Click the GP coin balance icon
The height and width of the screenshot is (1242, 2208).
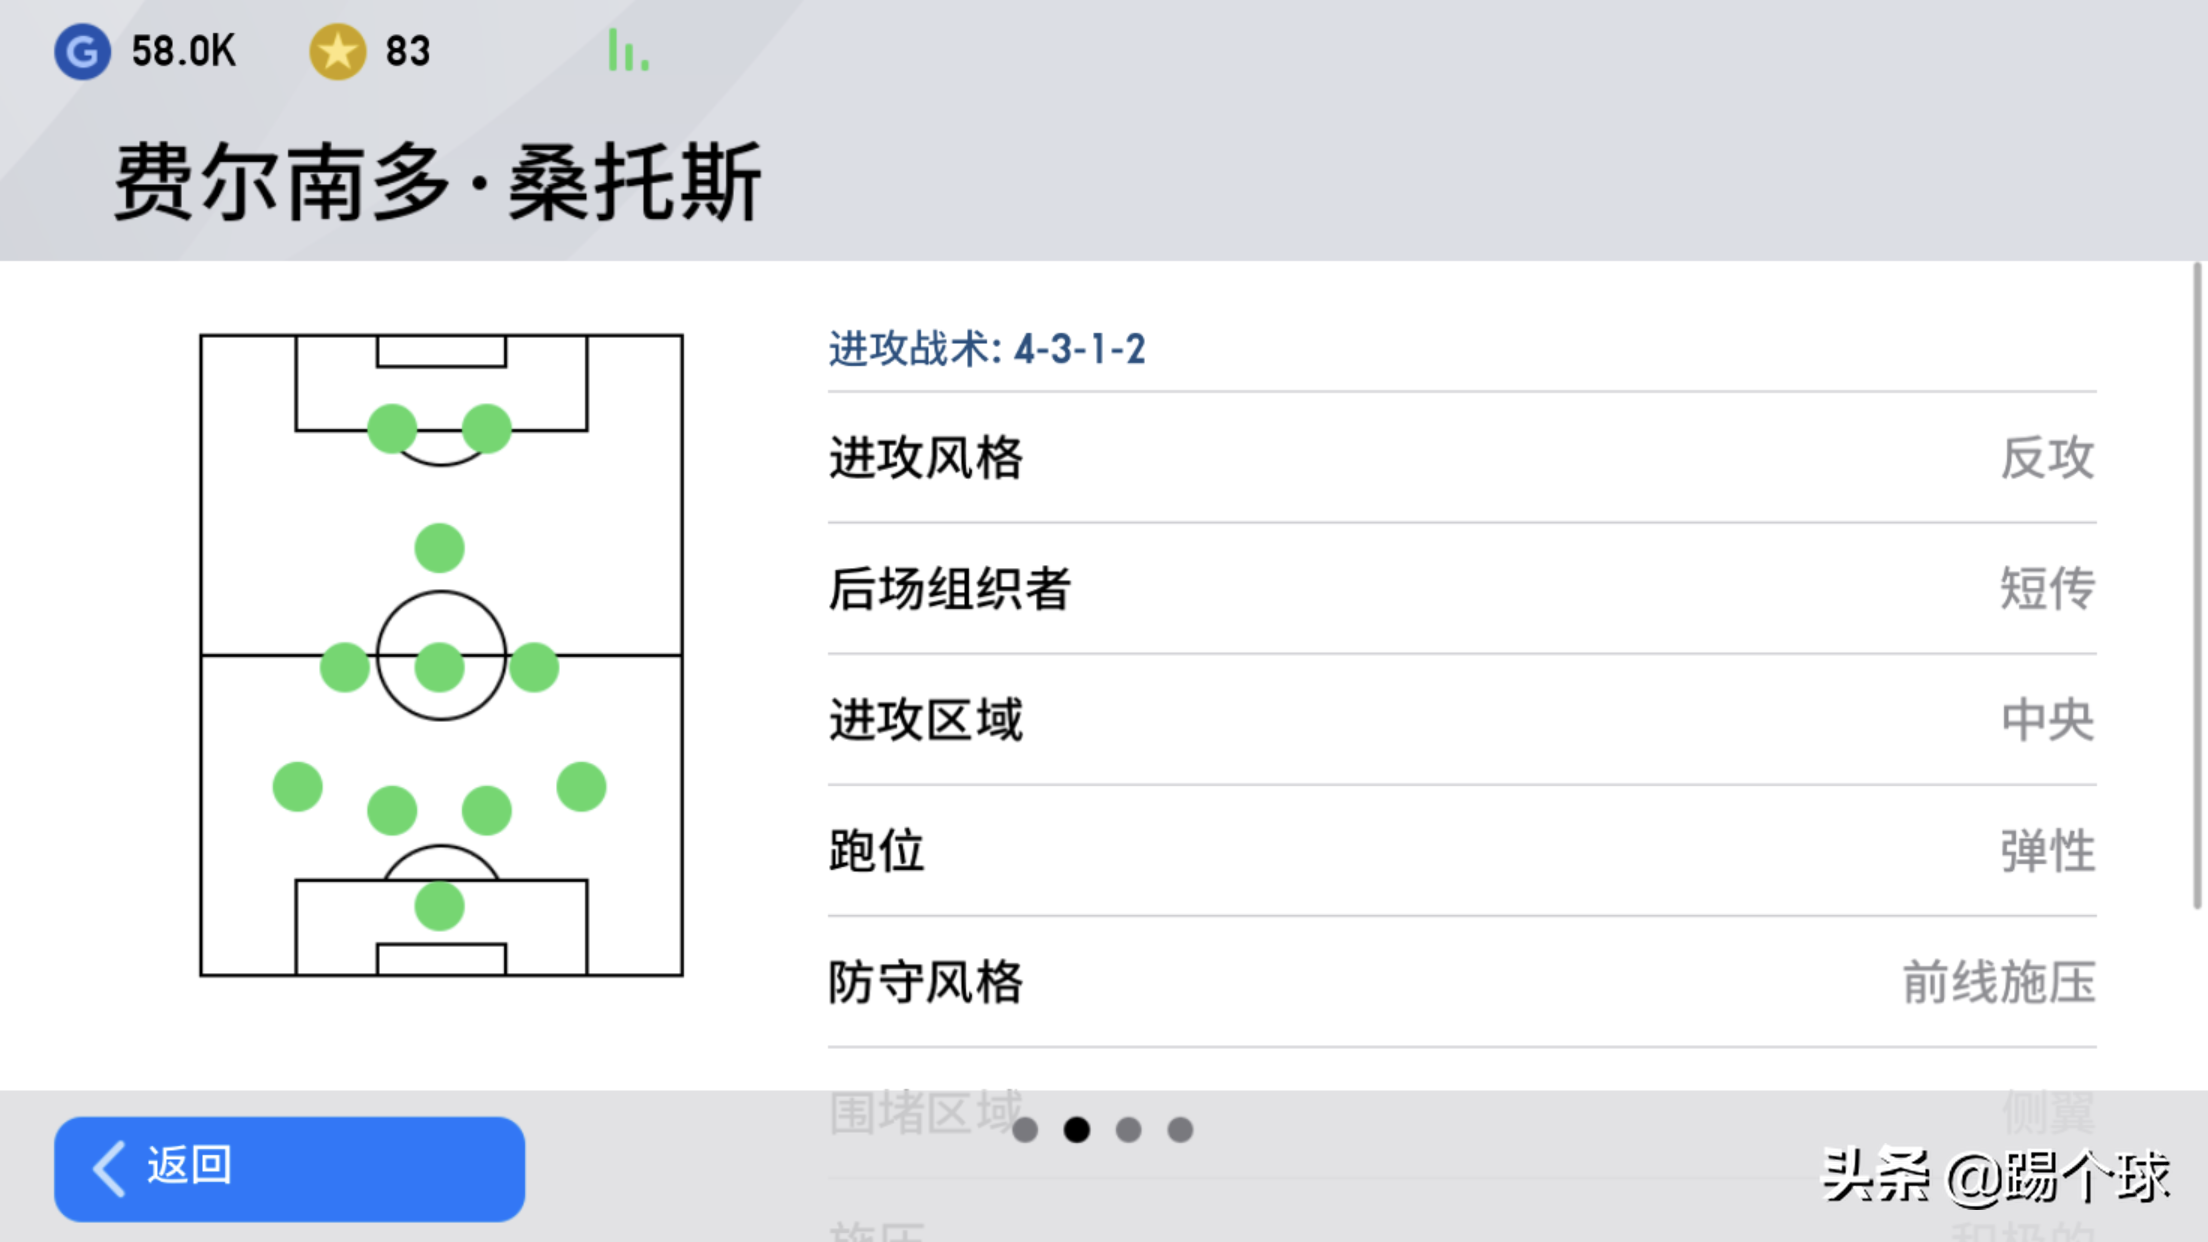coord(83,51)
